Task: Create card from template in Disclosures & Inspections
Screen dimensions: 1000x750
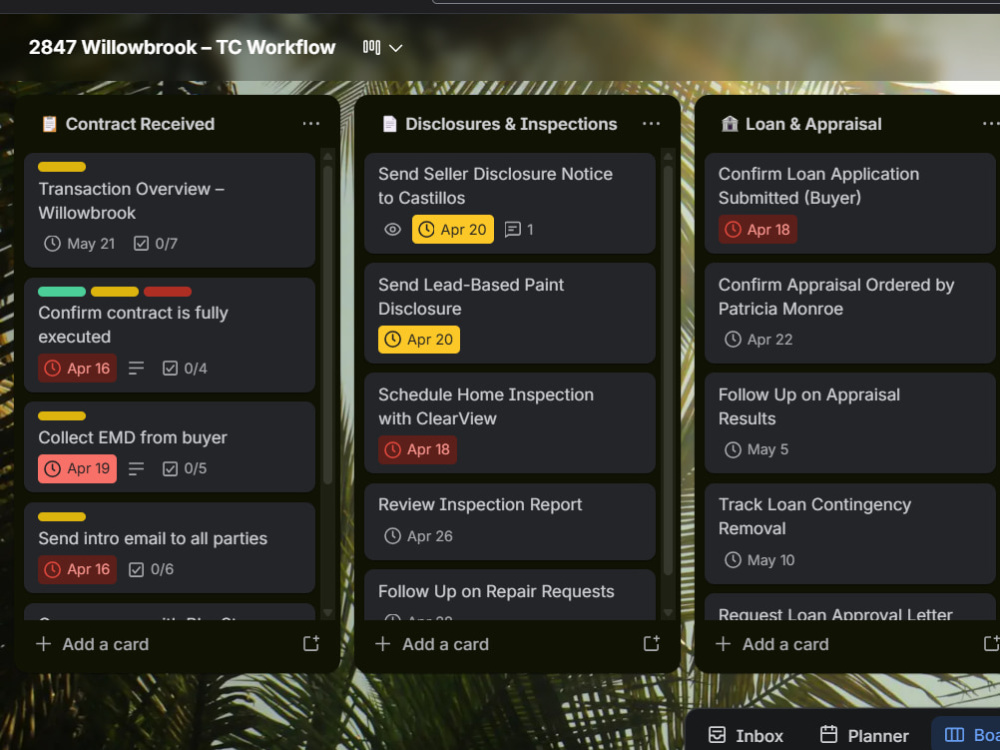Action: click(x=651, y=643)
